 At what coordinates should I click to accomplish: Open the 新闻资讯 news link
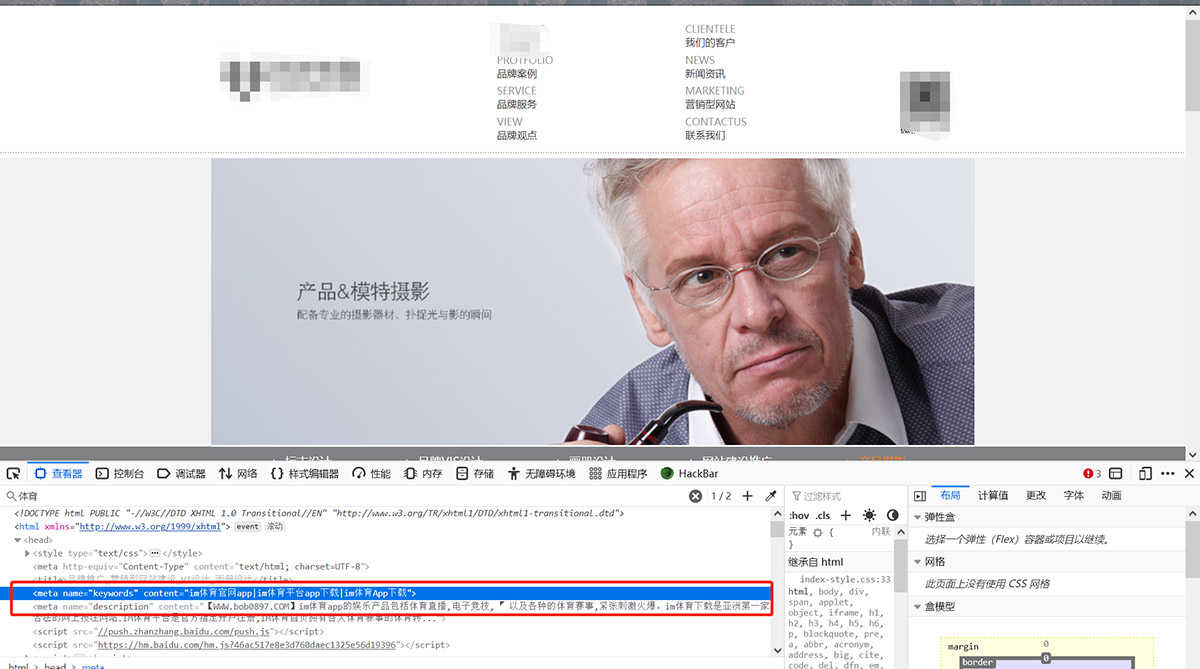point(705,74)
